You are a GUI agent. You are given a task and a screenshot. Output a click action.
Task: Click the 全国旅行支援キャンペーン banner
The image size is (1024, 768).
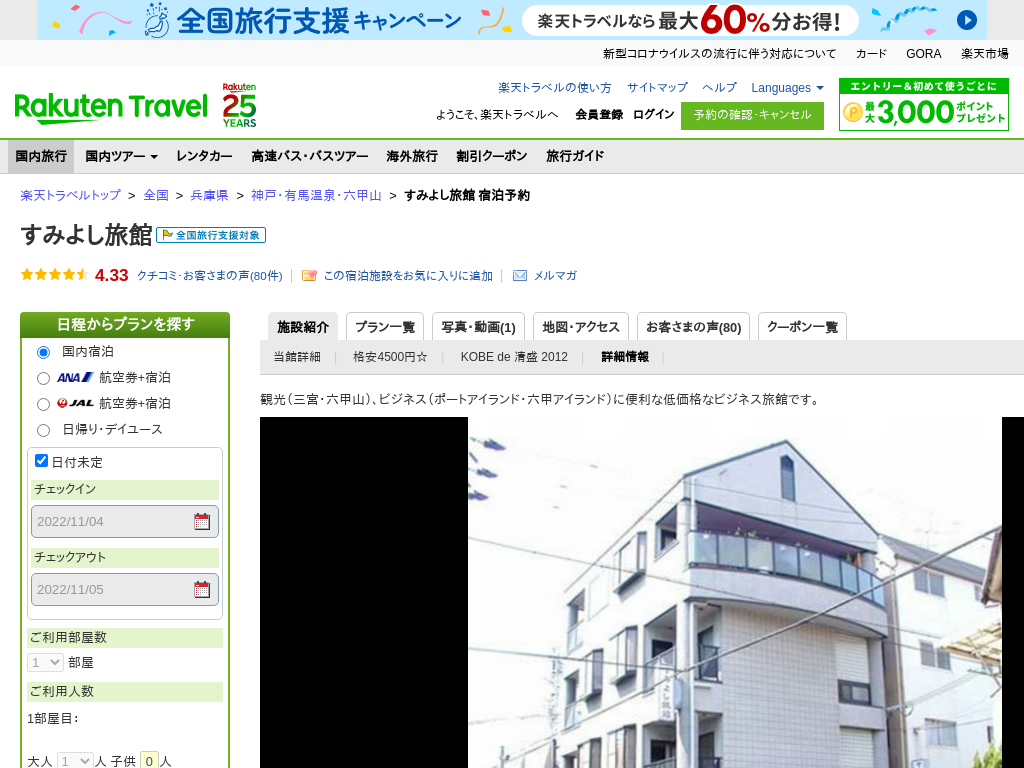pos(512,20)
